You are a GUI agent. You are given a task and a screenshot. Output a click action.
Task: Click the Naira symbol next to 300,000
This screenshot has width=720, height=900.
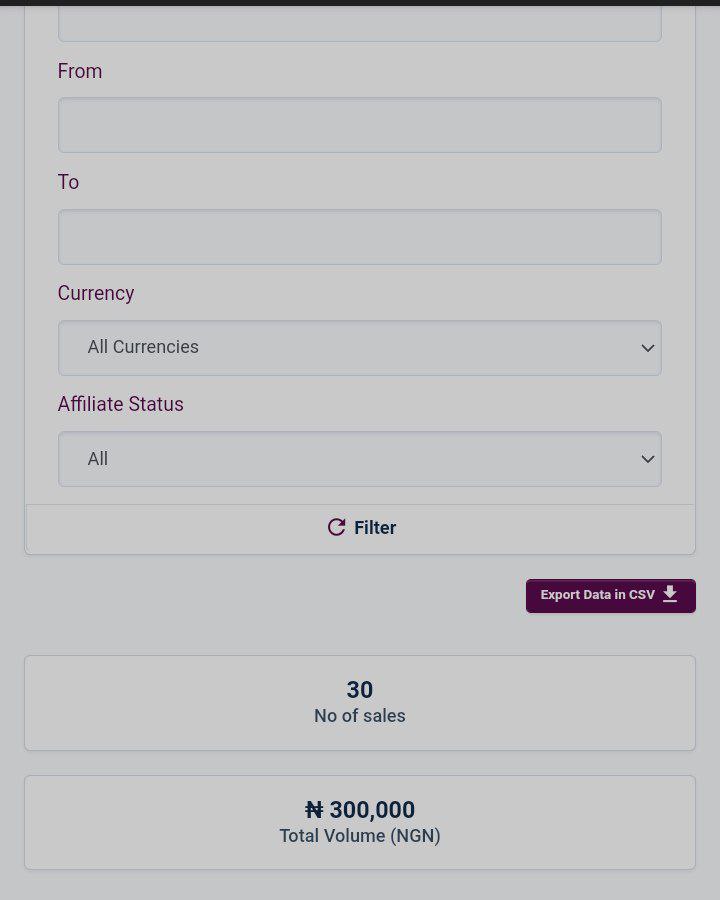tap(313, 810)
